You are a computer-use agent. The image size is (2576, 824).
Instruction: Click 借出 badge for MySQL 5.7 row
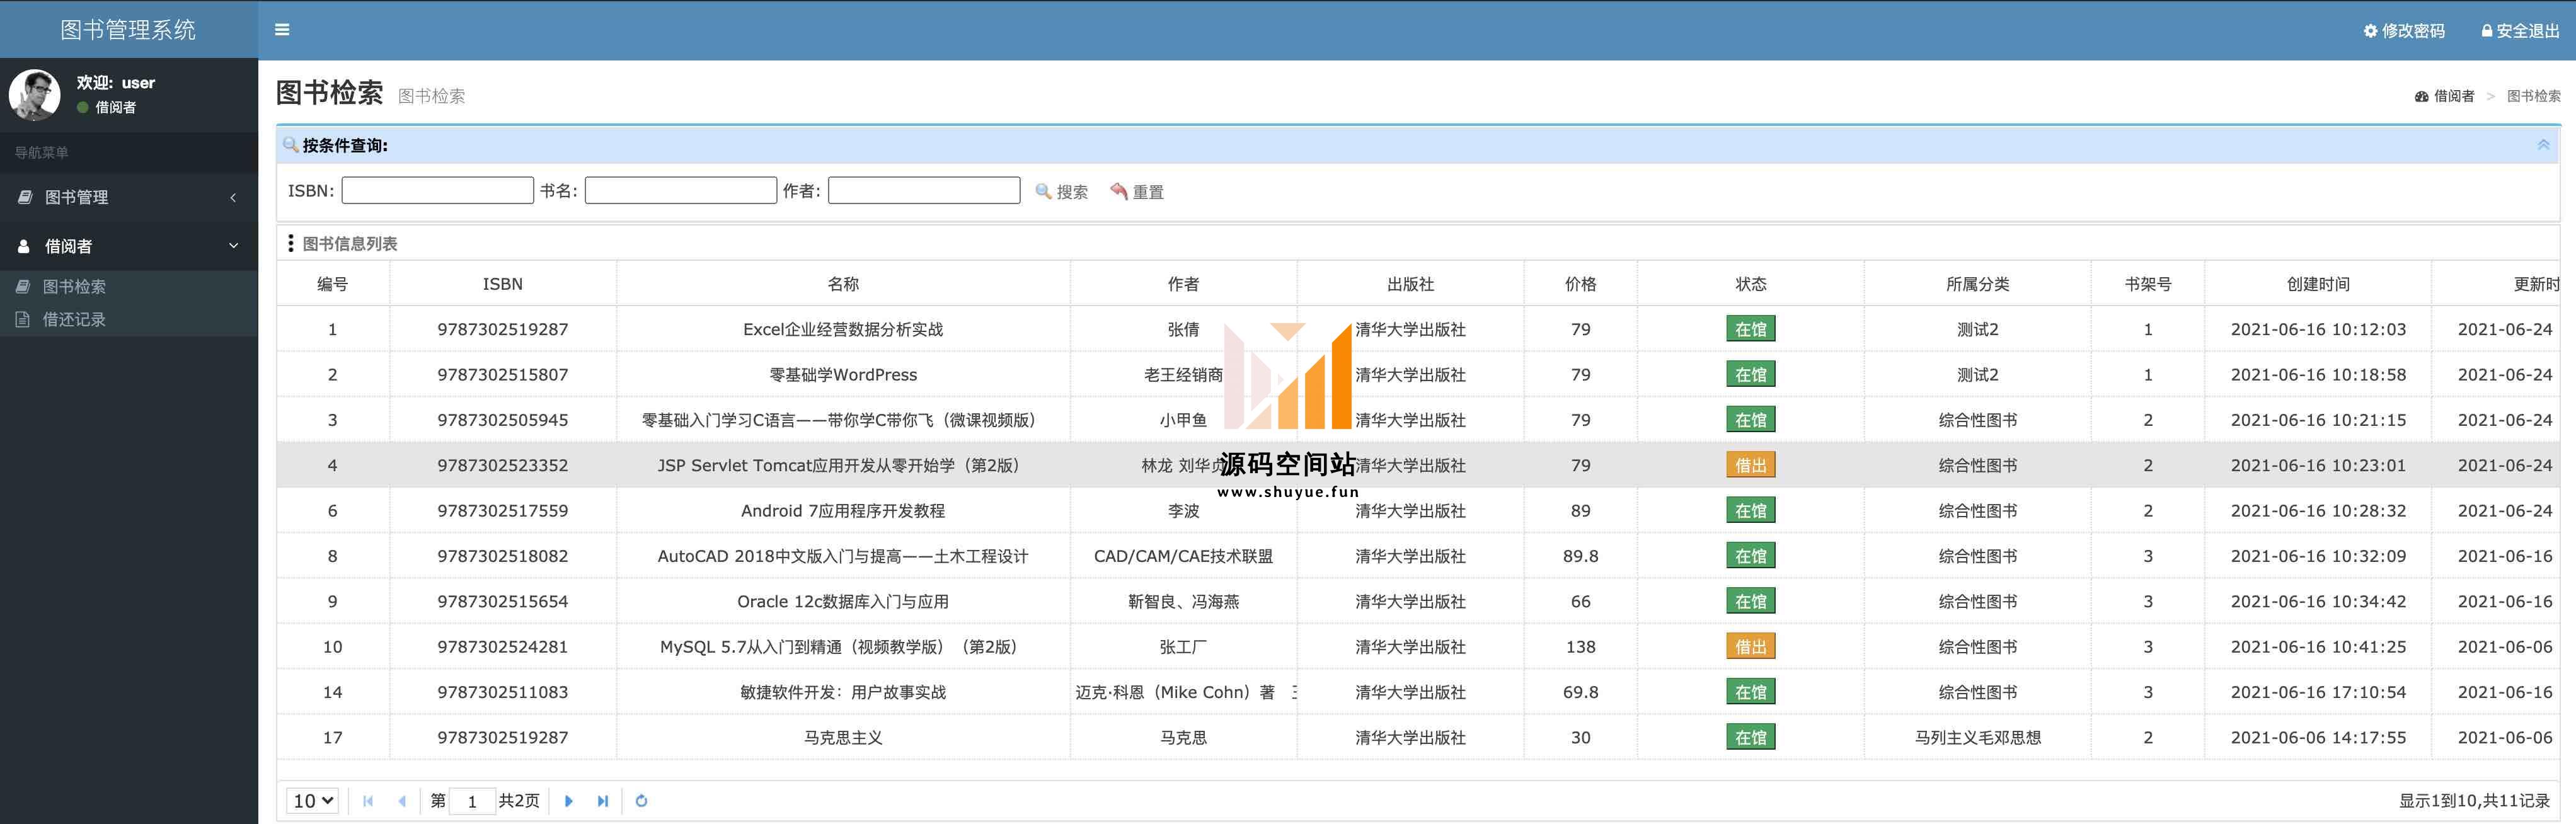[x=1751, y=647]
